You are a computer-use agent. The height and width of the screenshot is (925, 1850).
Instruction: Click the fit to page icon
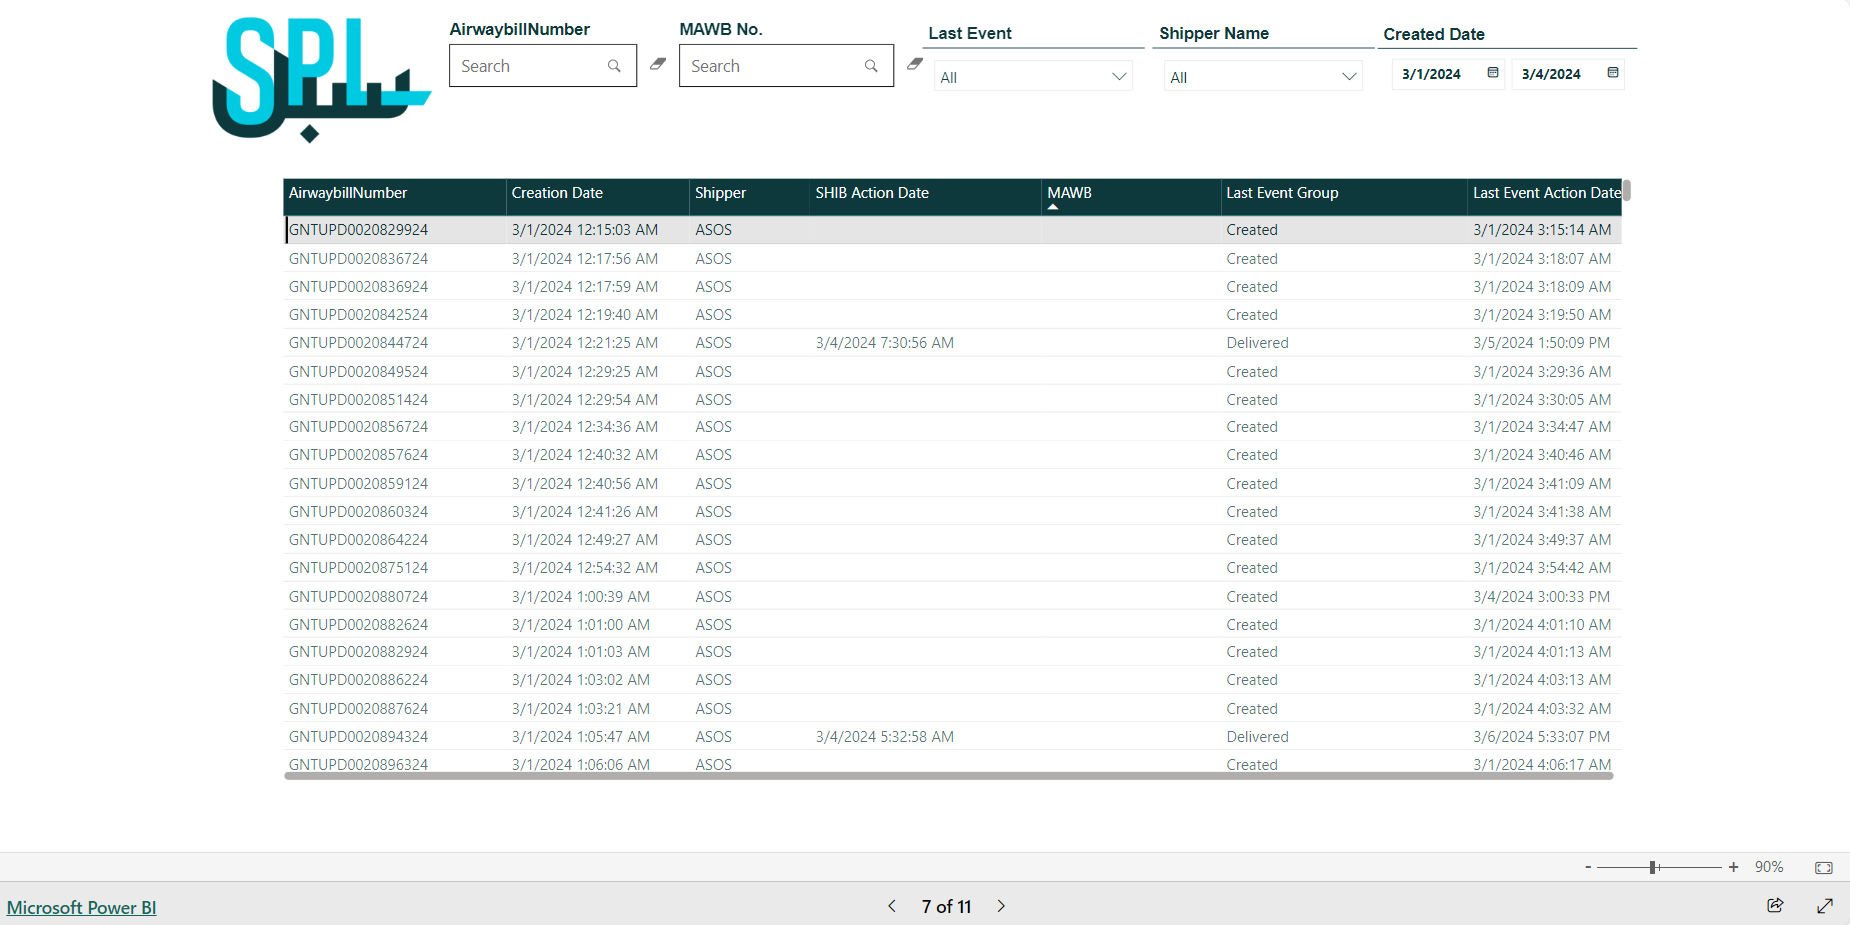[1824, 867]
